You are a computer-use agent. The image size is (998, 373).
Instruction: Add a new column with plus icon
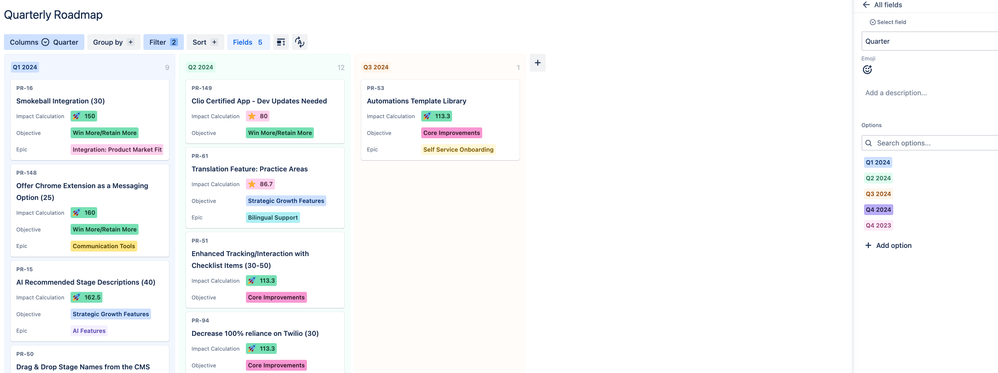point(538,63)
